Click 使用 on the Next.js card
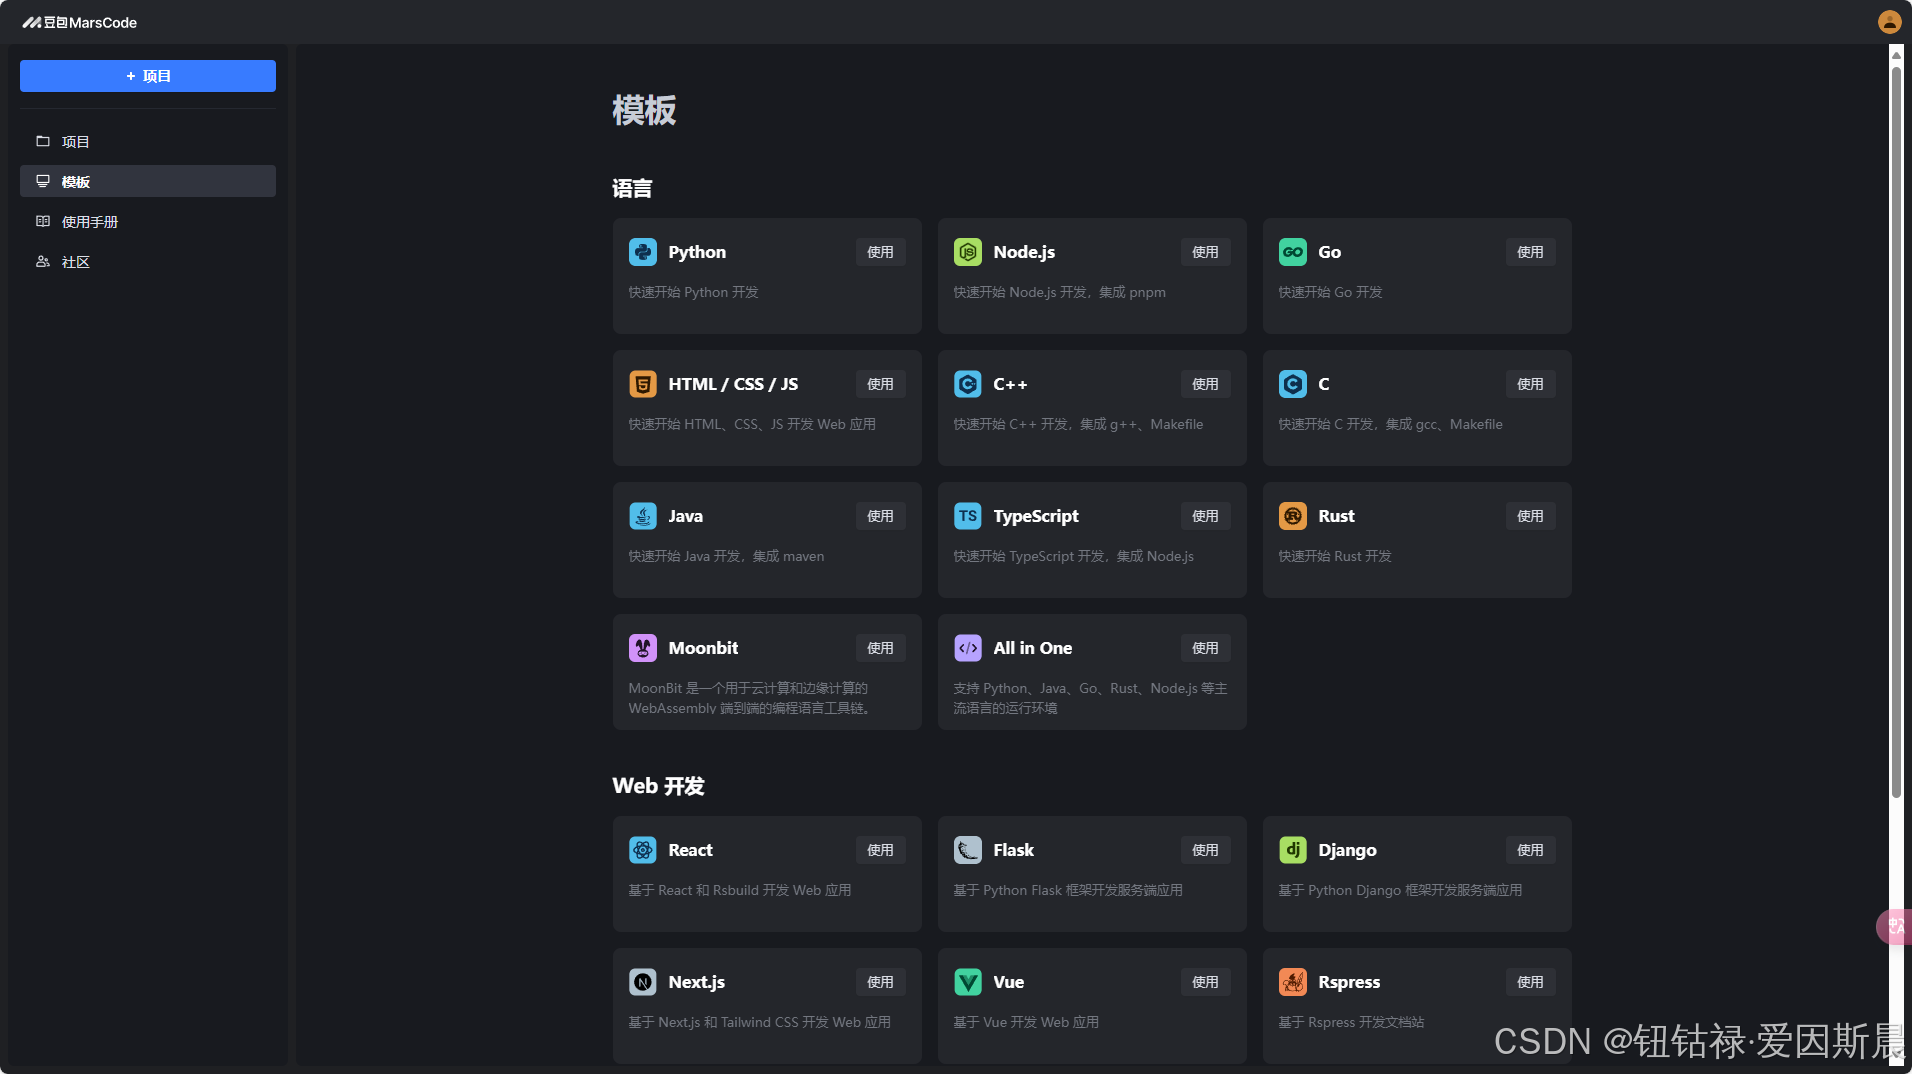The image size is (1912, 1074). (880, 982)
